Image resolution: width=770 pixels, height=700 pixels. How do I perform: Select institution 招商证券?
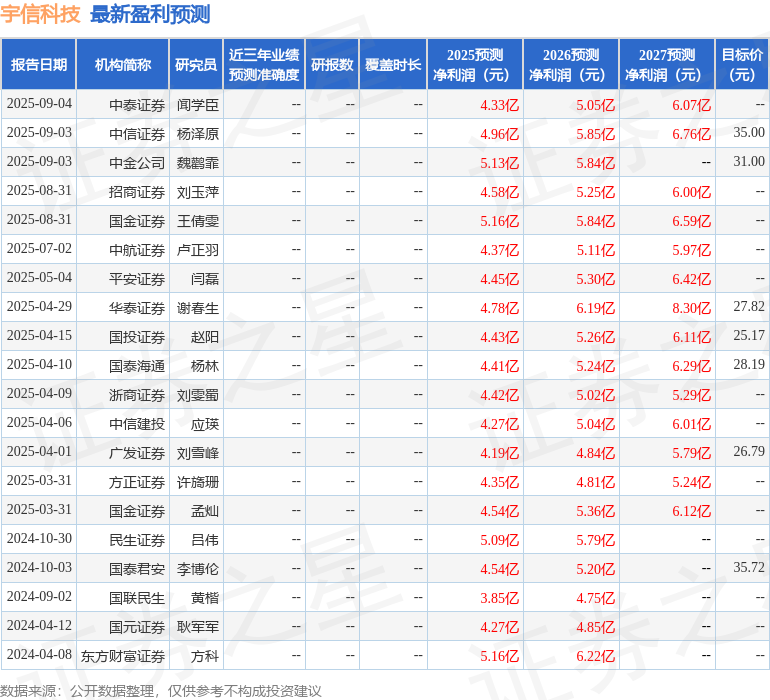pos(137,192)
